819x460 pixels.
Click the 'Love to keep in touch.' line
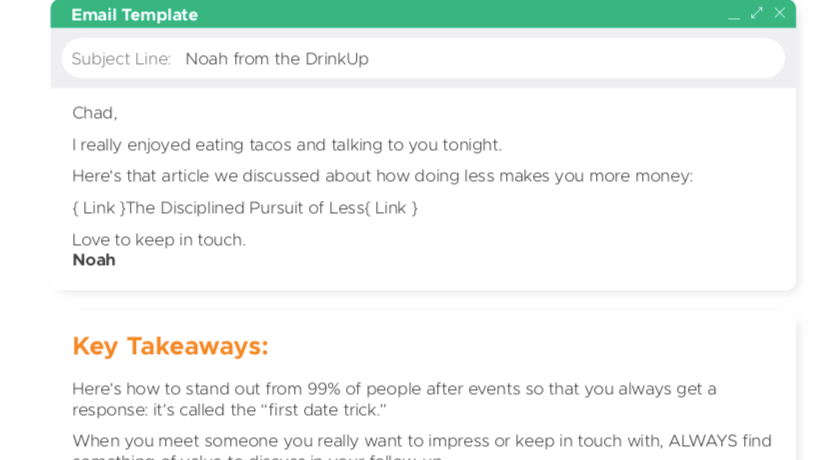[x=159, y=240]
